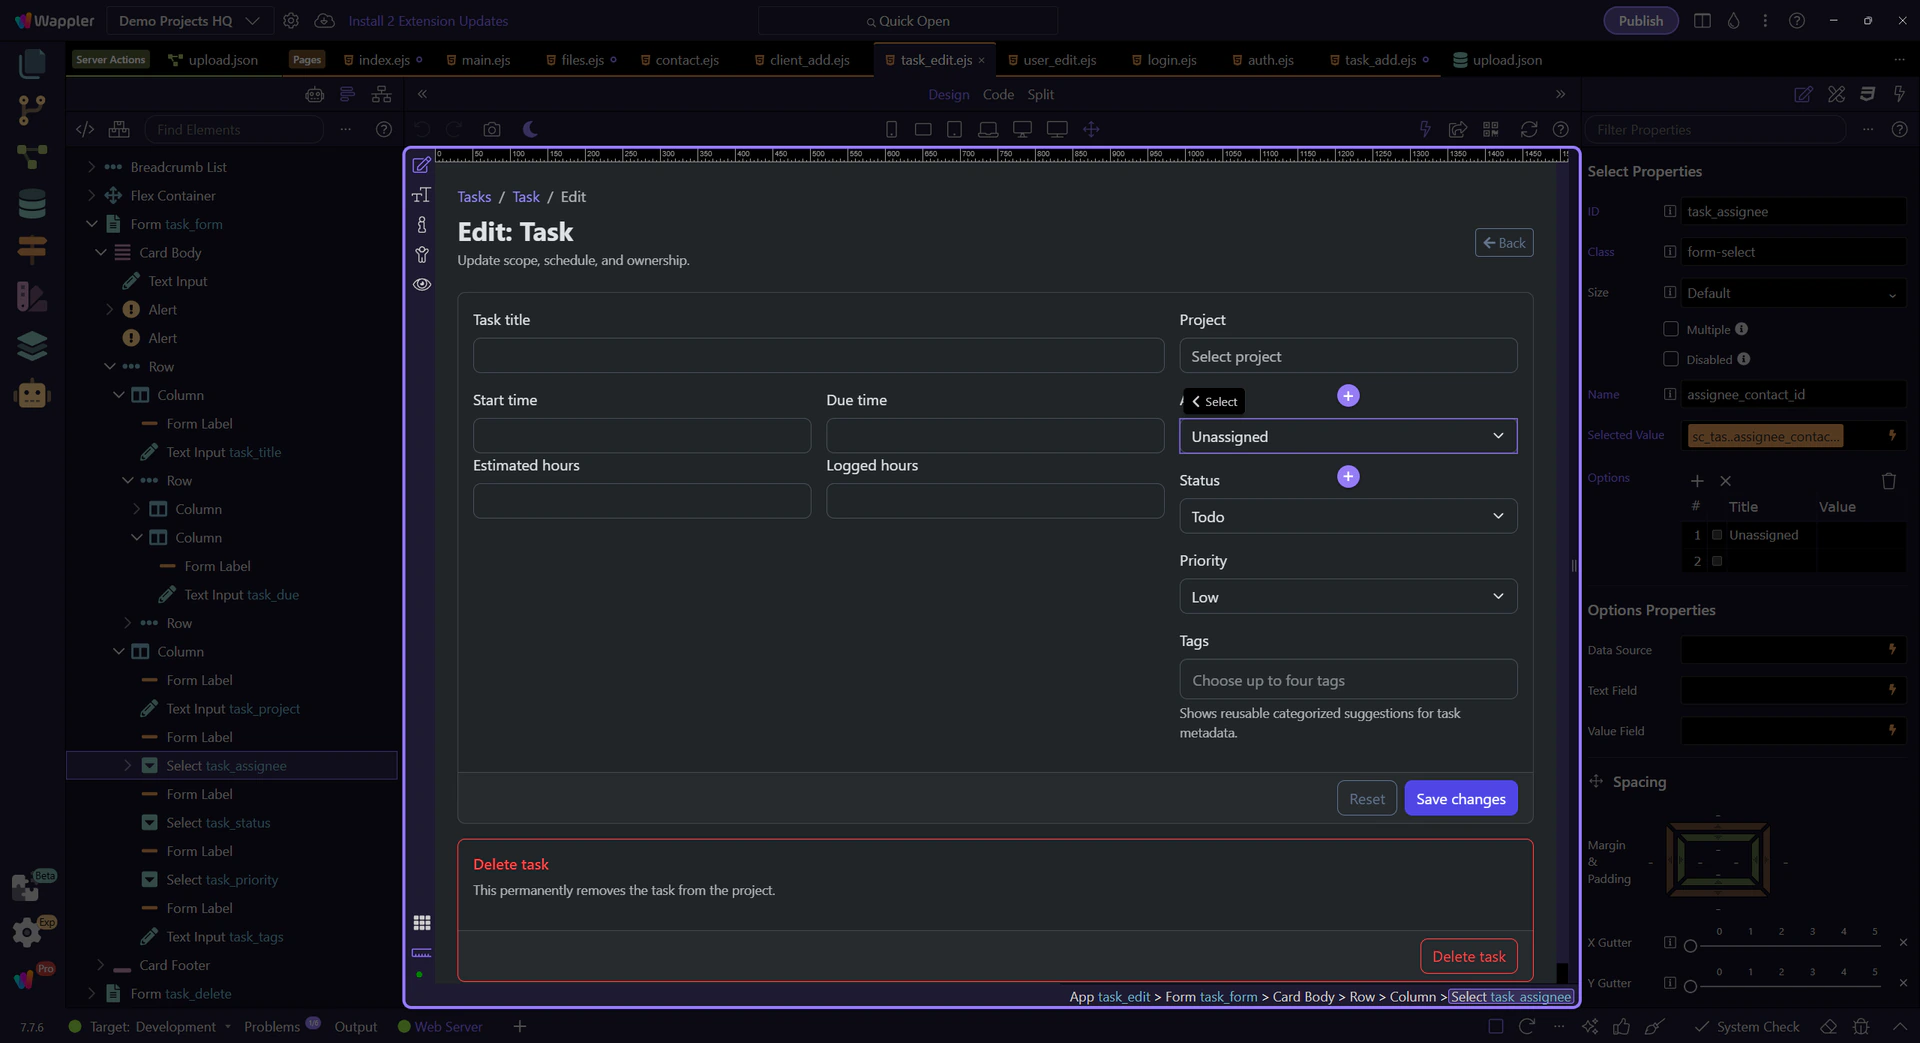
Task: Switch to the Code view tab
Action: (x=997, y=94)
